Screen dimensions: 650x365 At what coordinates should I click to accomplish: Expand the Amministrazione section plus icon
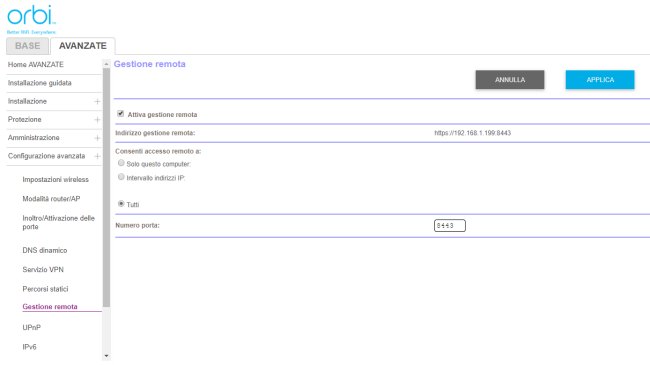[x=97, y=138]
